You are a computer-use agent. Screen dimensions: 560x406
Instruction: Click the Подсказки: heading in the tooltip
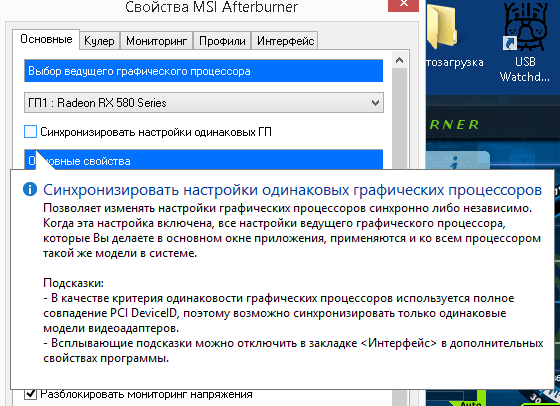coord(74,283)
